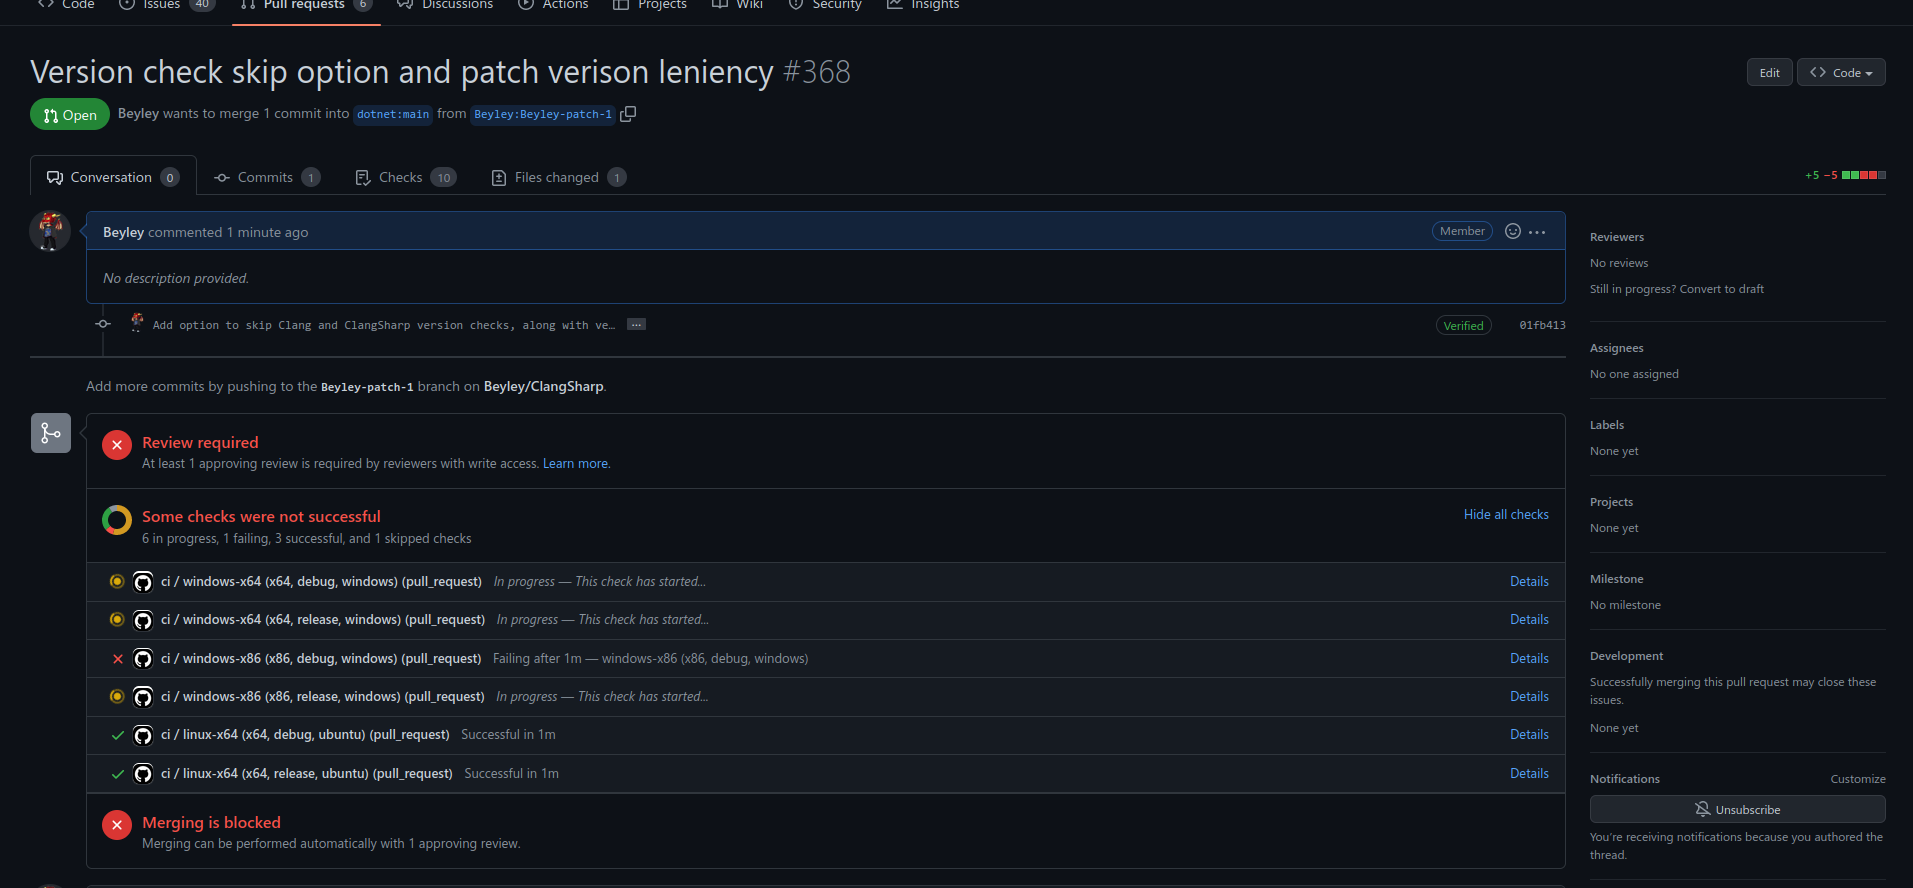Open the Beyley/ClangSharp repository link
The width and height of the screenshot is (1913, 888).
544,386
